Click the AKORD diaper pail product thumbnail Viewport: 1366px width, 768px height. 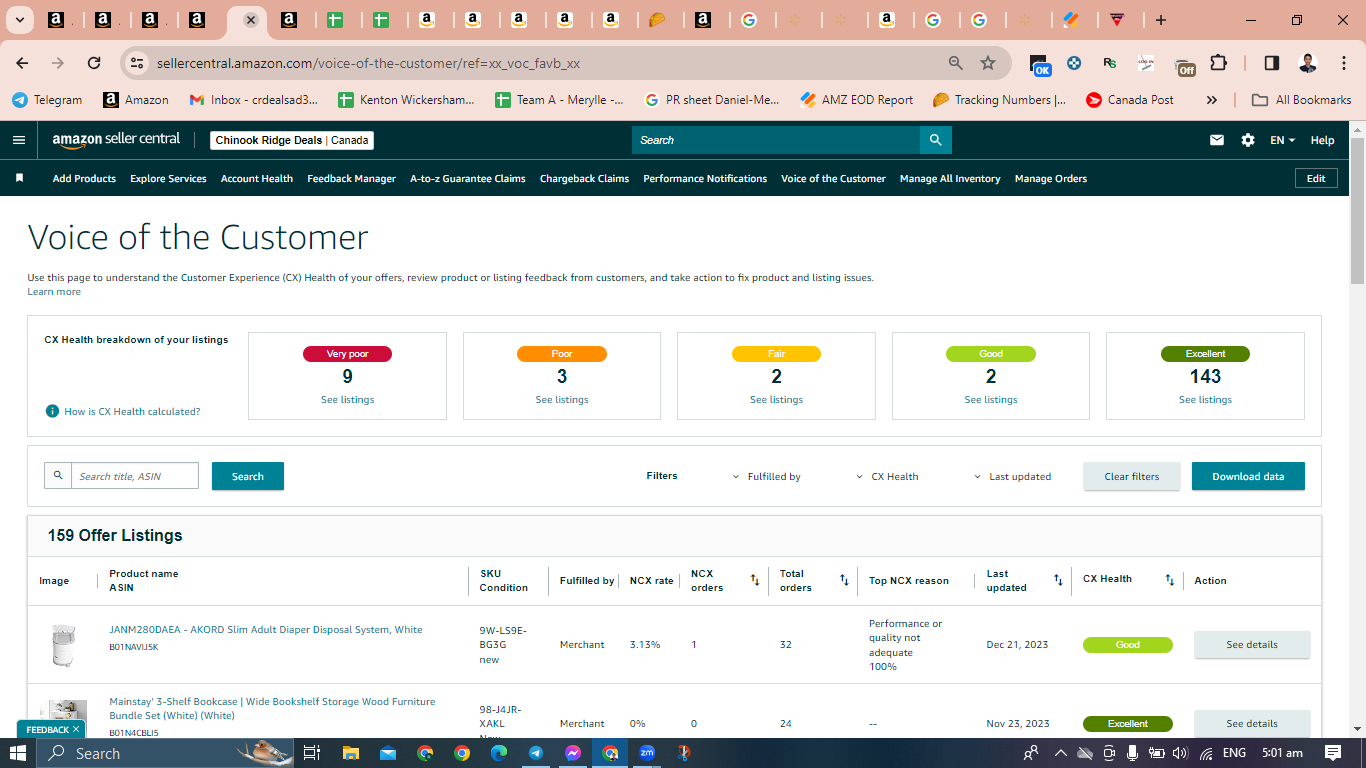point(63,645)
